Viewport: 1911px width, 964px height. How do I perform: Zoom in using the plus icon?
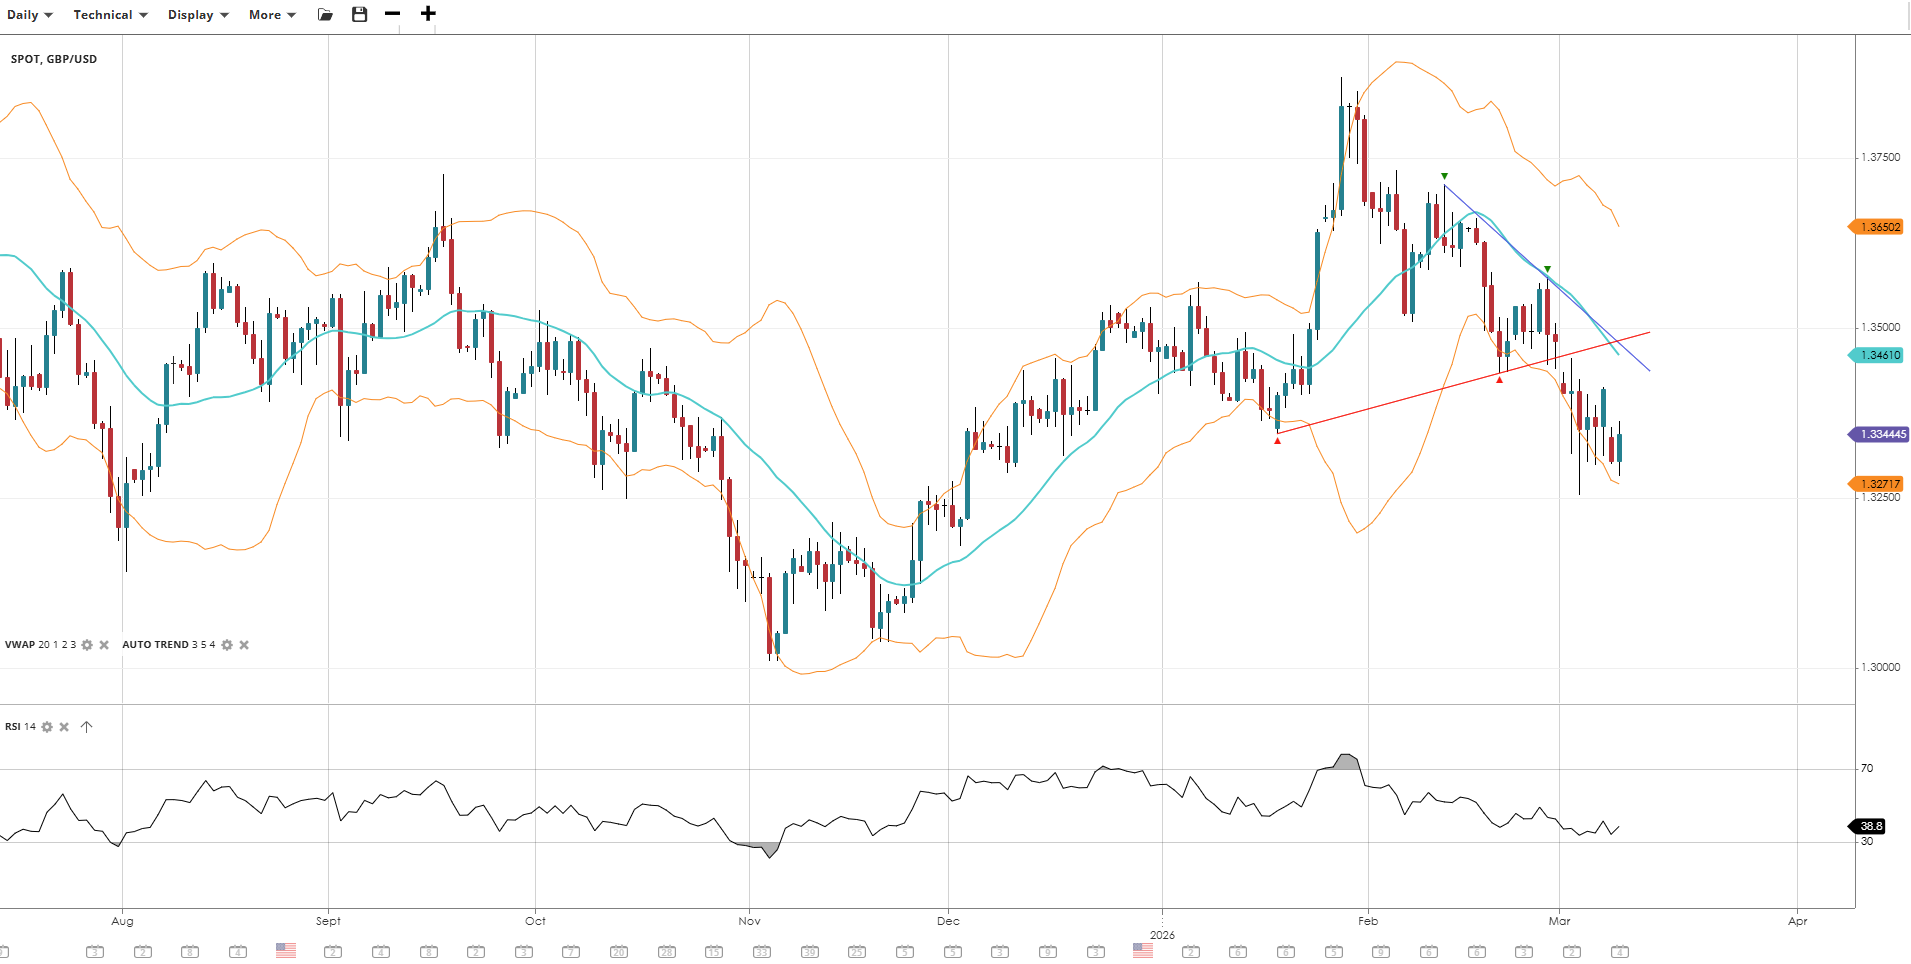coord(428,14)
